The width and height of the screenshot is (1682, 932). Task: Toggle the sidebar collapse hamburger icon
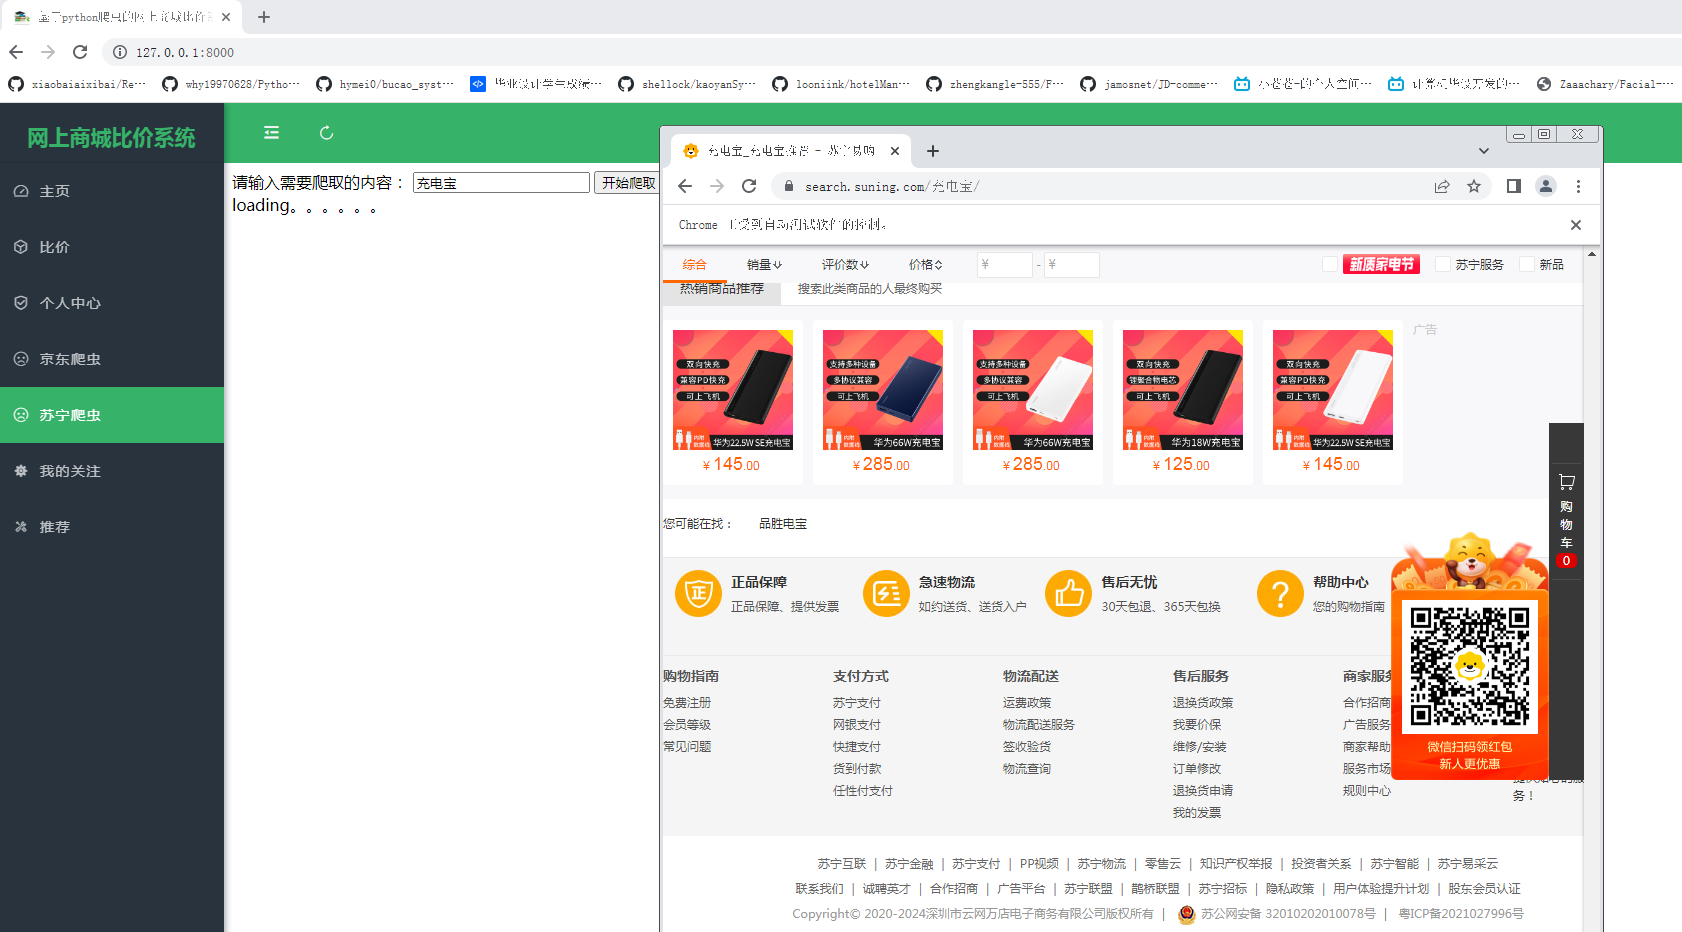coord(271,132)
